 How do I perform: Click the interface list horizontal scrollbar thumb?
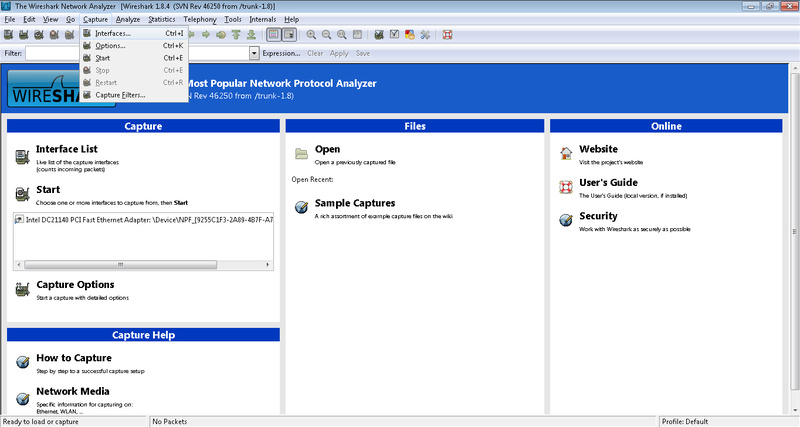coord(120,265)
